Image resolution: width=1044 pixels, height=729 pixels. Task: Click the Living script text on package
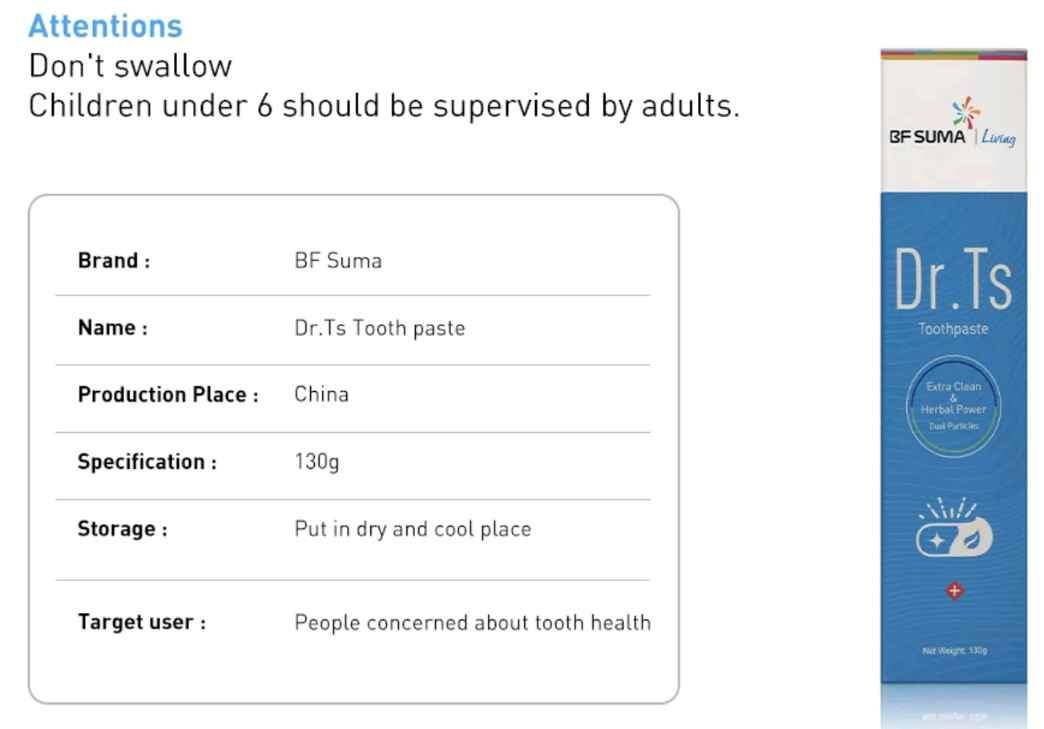click(999, 138)
